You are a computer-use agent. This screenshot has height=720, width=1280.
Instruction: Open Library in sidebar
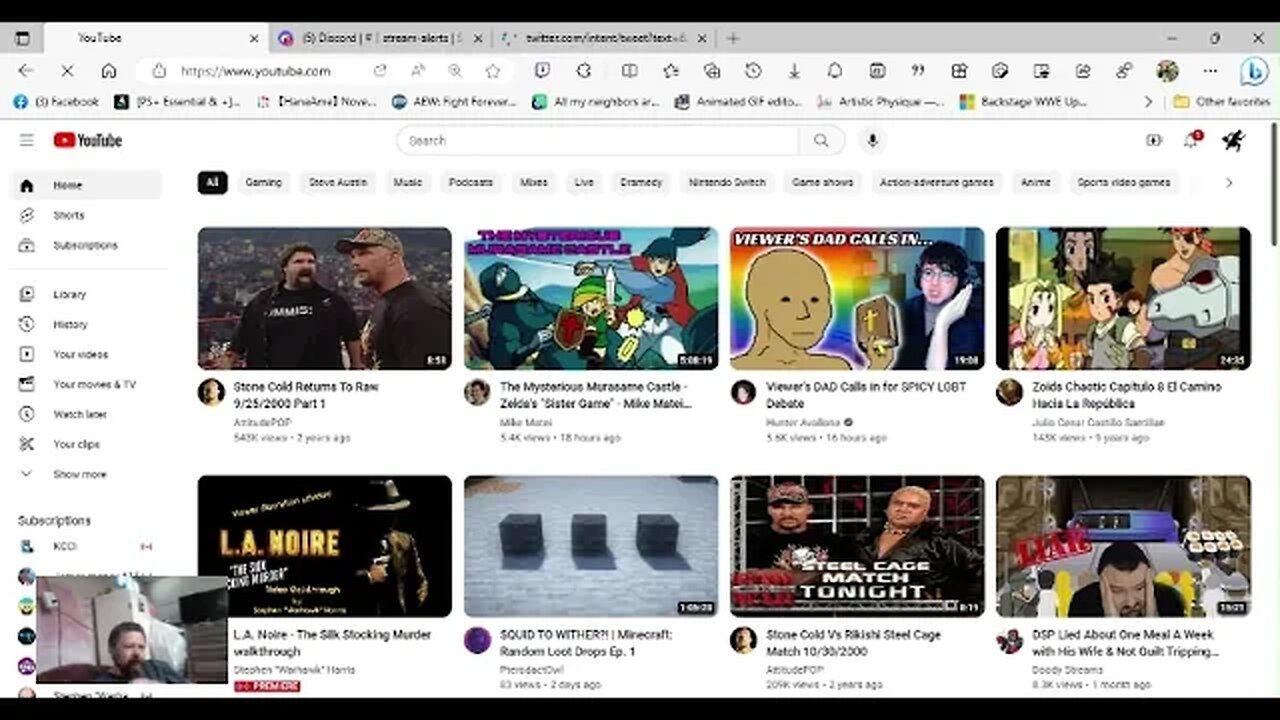85,294
